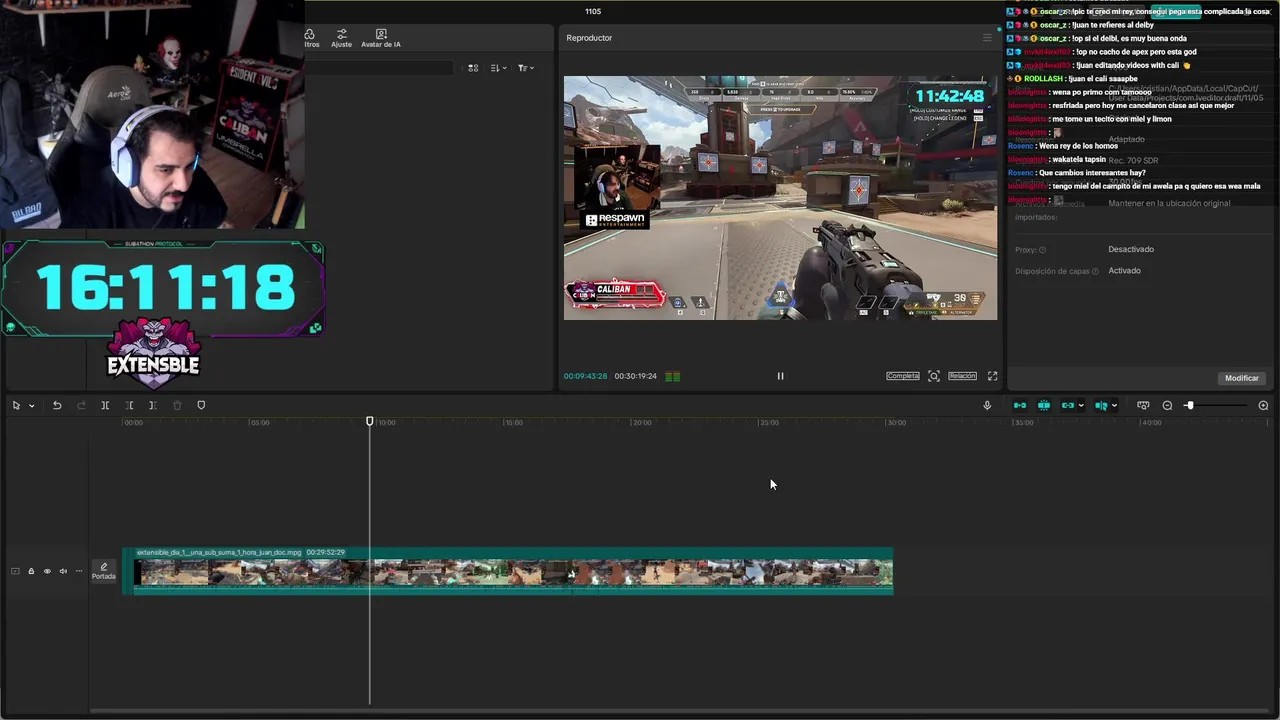1280x720 pixels.
Task: Click the 05:00 mark on timeline ruler
Action: tap(260, 423)
